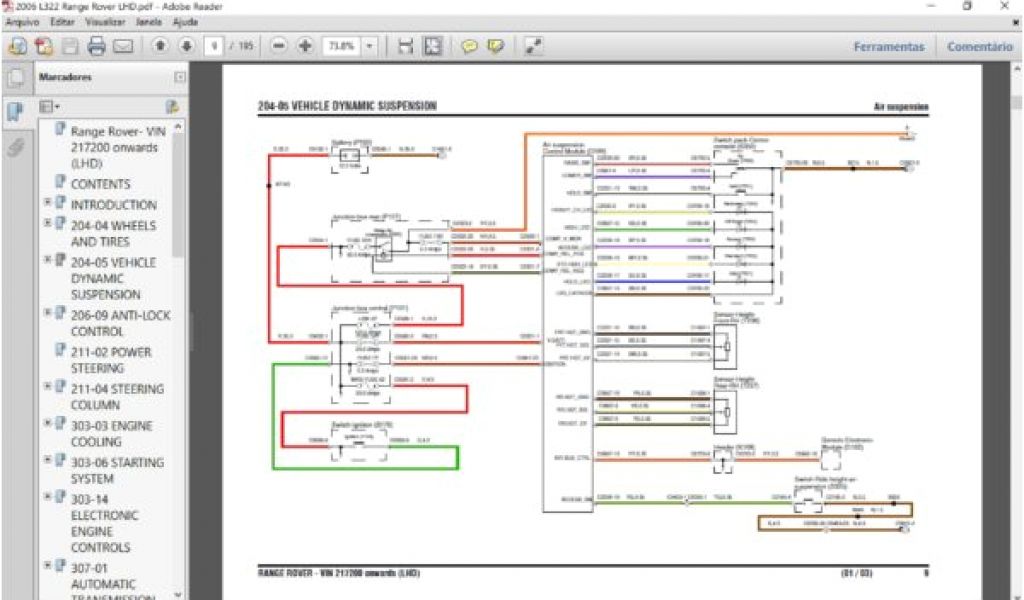Click the Print icon in toolbar
The width and height of the screenshot is (1024, 600).
[x=96, y=46]
